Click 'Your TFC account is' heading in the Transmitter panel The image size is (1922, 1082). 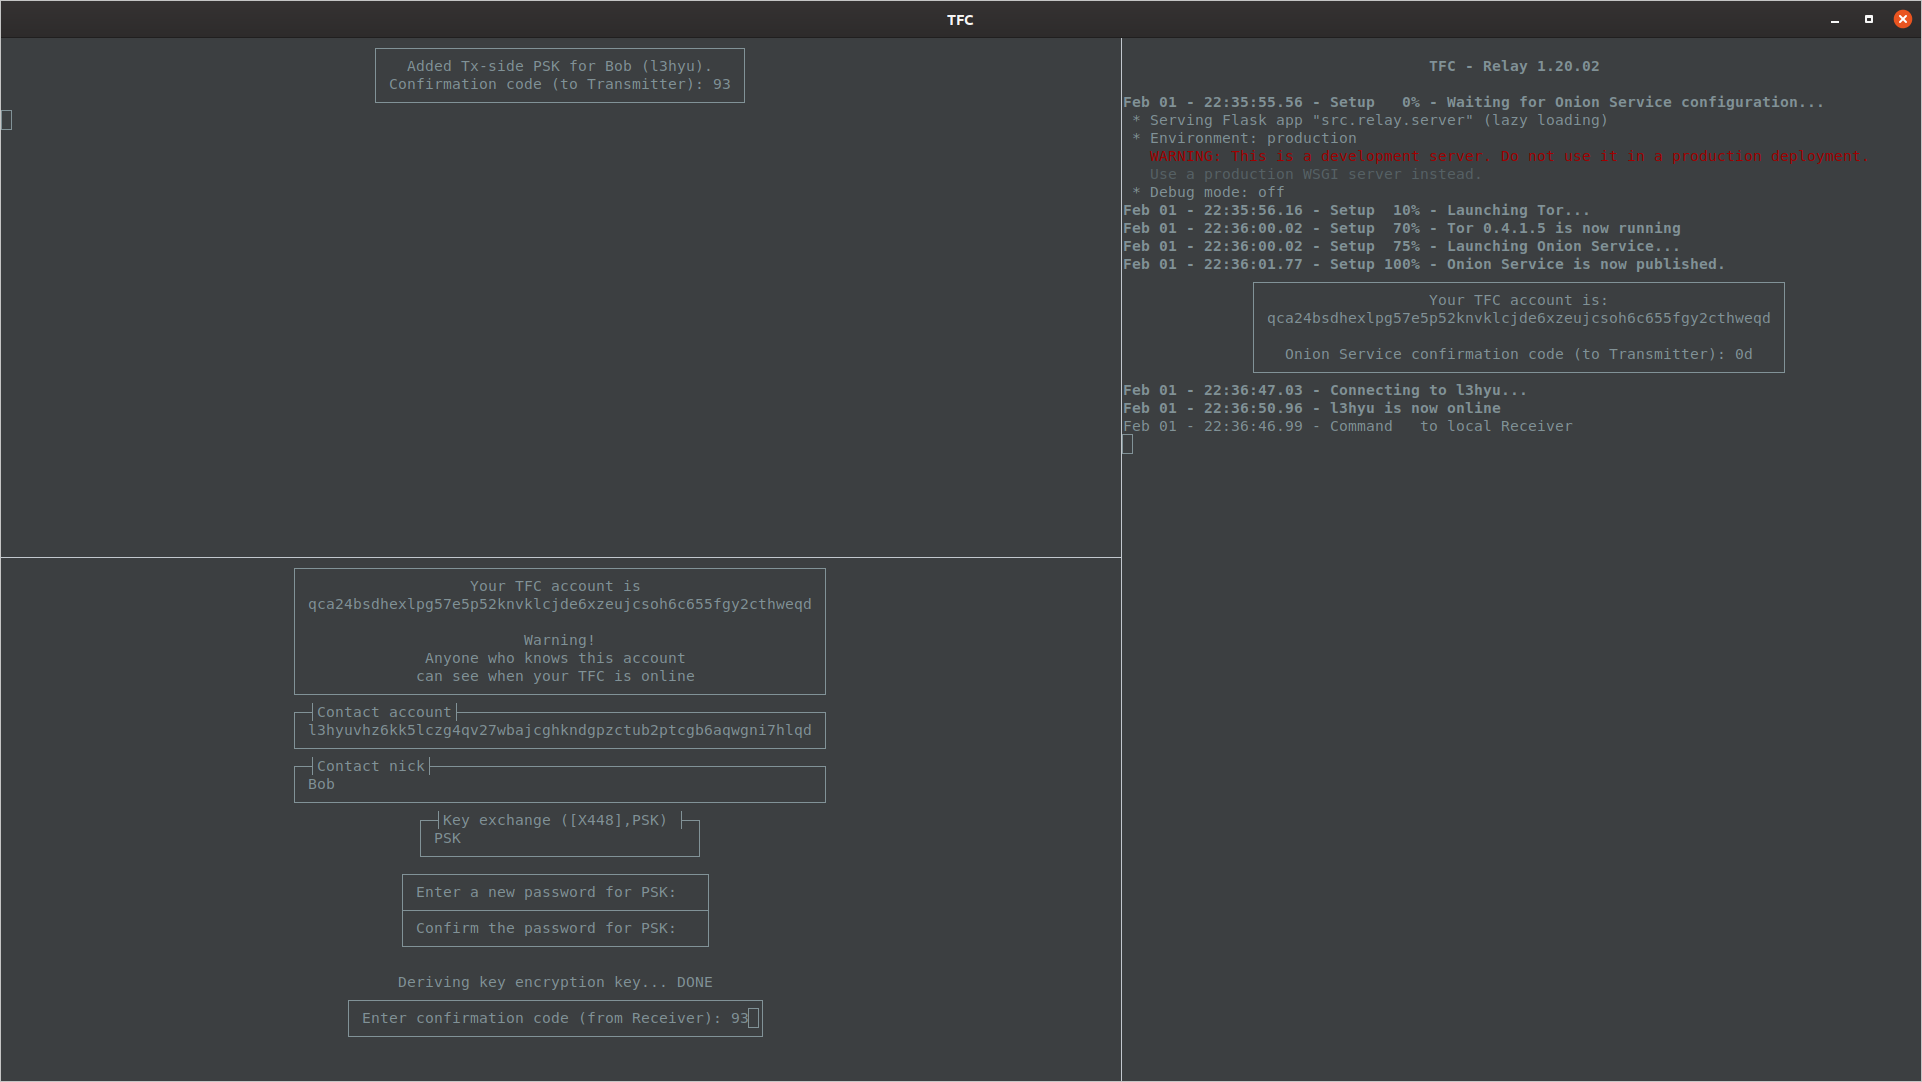tap(555, 586)
